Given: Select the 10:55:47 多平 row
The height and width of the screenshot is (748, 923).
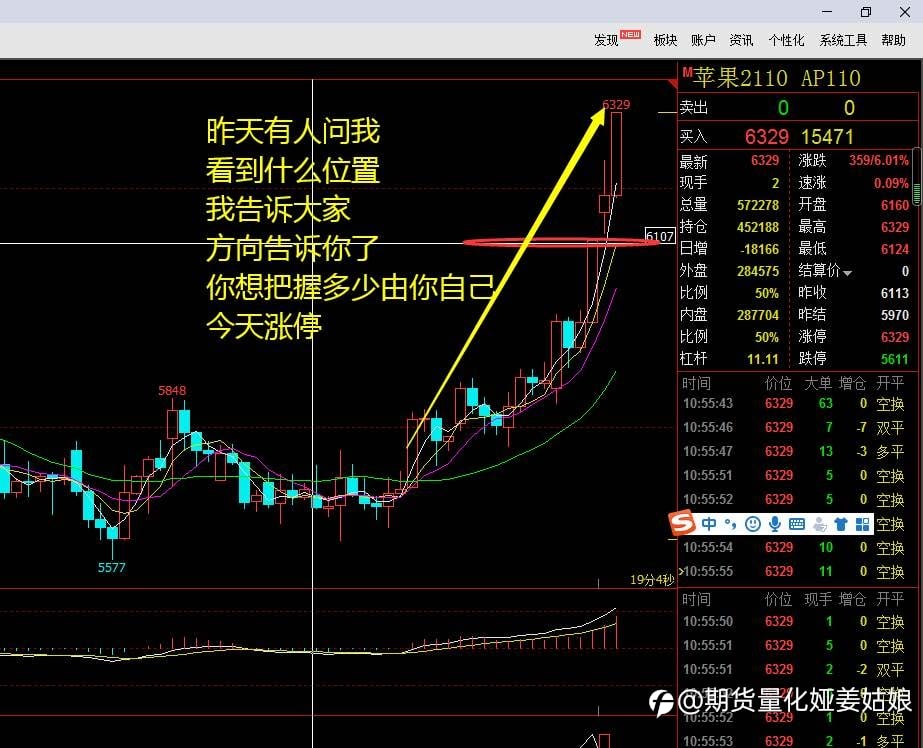Looking at the screenshot, I should click(793, 451).
